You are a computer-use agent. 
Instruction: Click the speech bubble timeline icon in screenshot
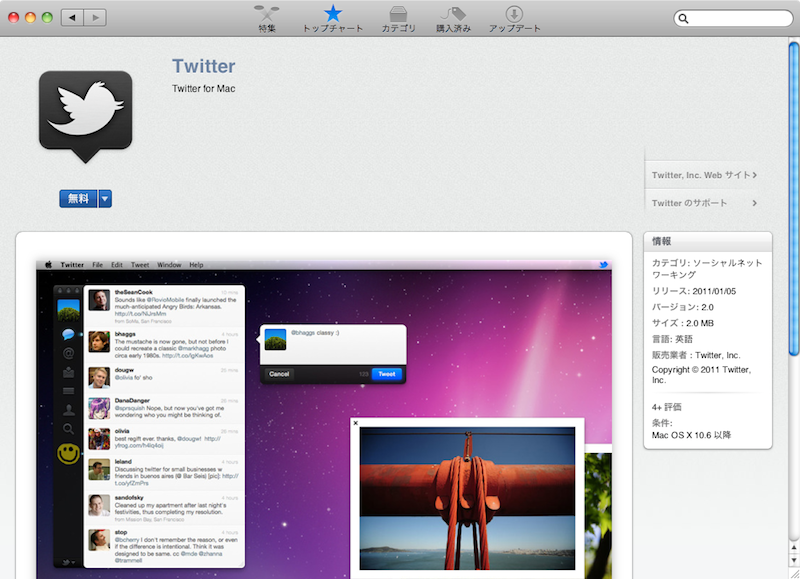click(x=68, y=334)
